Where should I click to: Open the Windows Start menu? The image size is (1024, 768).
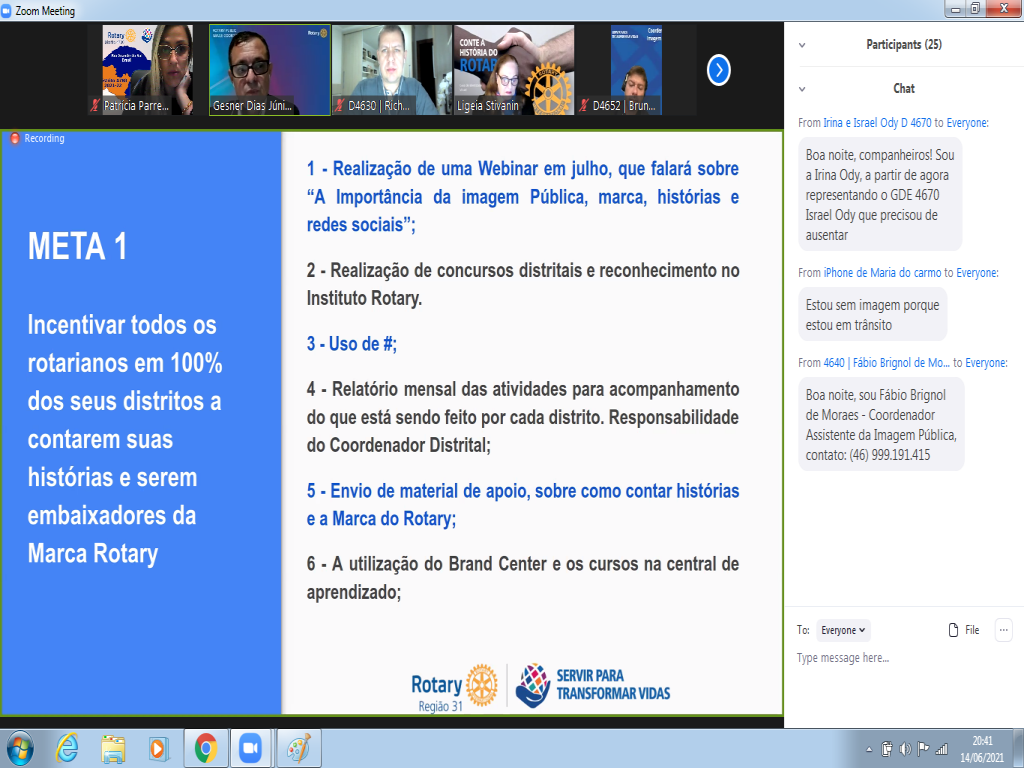click(20, 748)
